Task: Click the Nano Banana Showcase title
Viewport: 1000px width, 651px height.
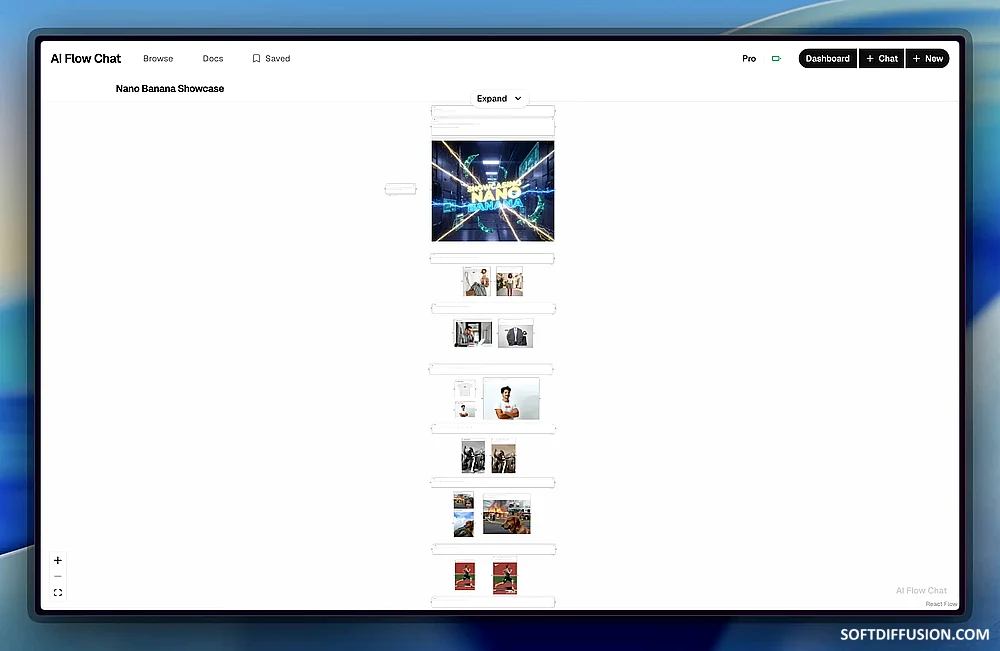Action: coord(170,89)
